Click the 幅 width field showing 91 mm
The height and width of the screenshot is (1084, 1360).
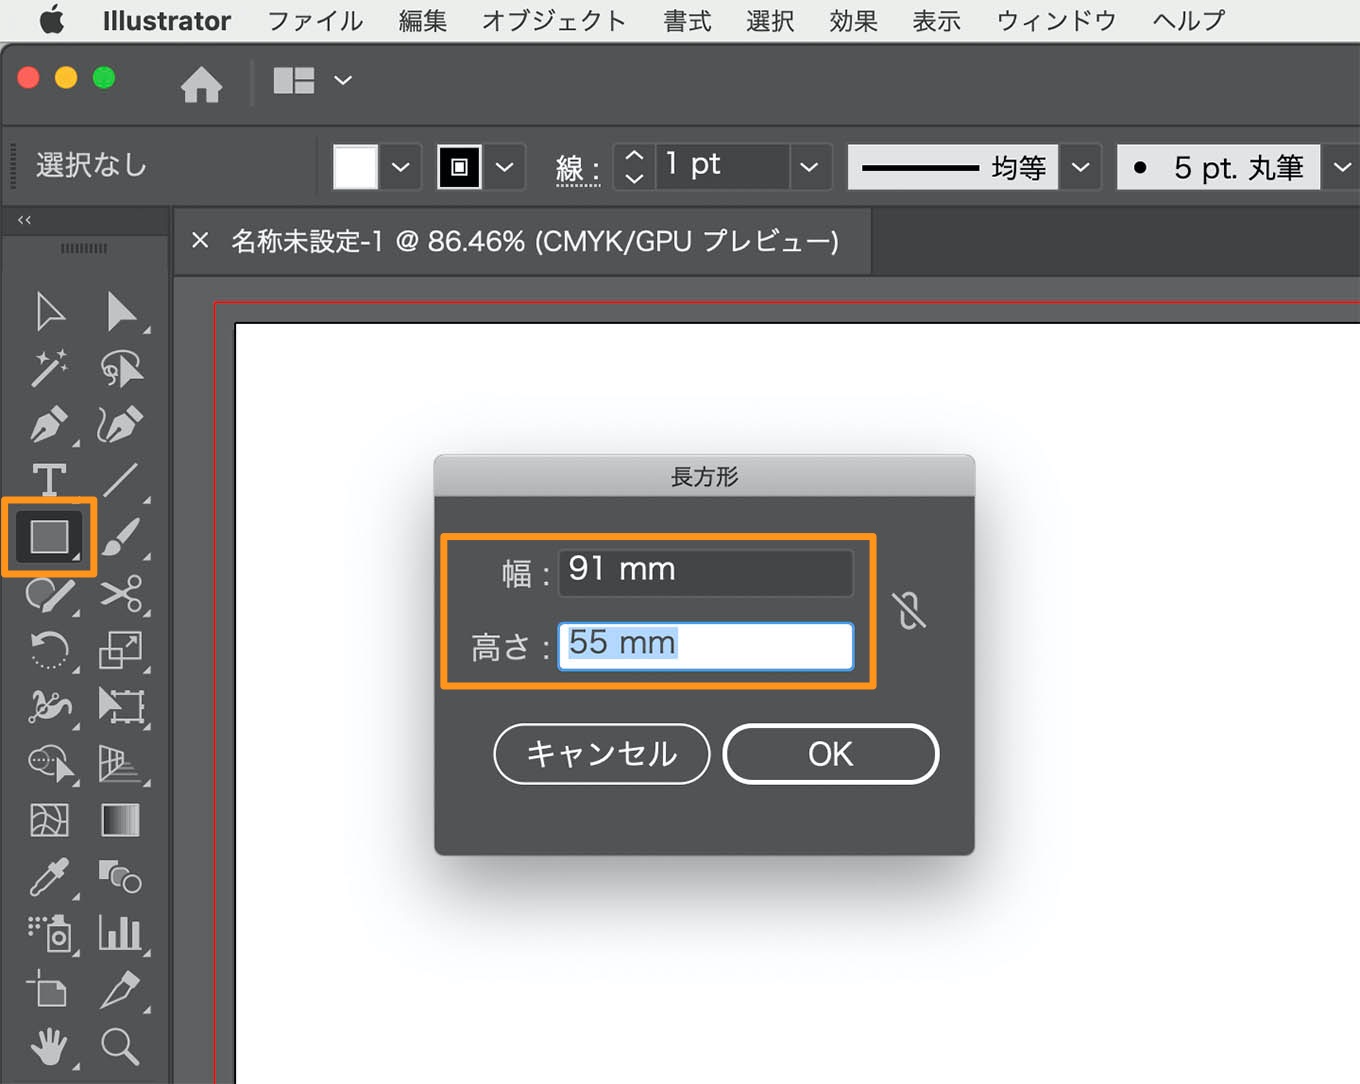[706, 572]
